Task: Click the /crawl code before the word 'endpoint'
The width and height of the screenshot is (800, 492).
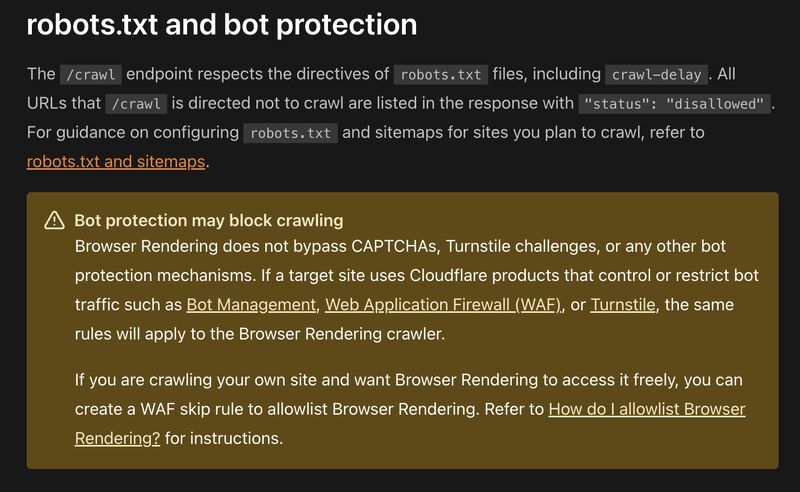Action: point(91,75)
